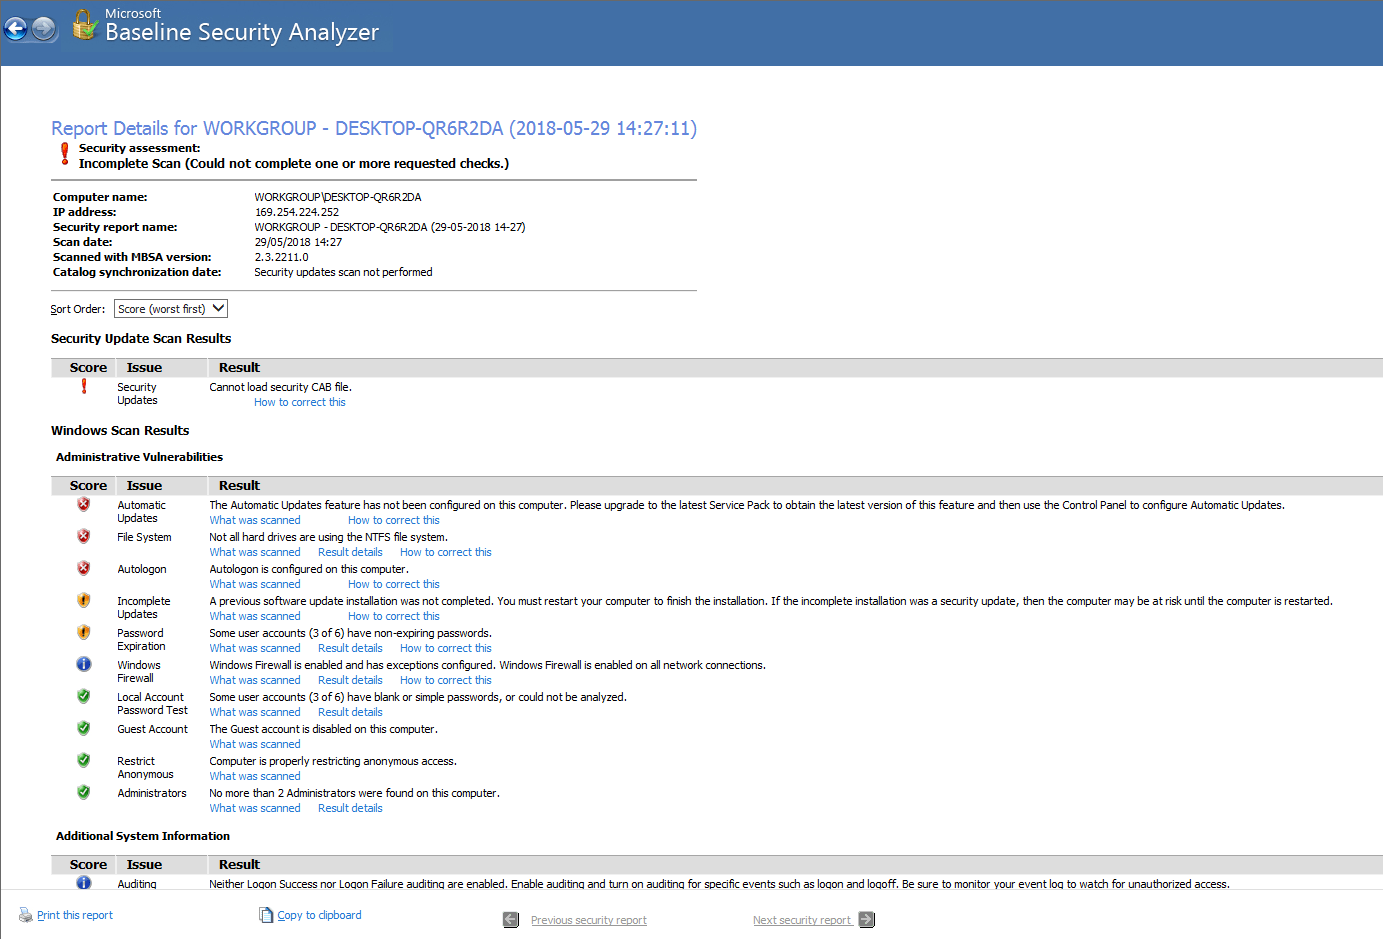Go to 'Previous security report' link
Viewport: 1383px width, 939px height.
(x=589, y=920)
